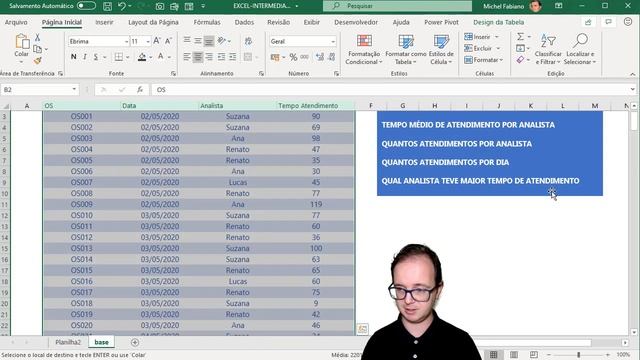Expand the formula bar

pyautogui.click(x=632, y=89)
